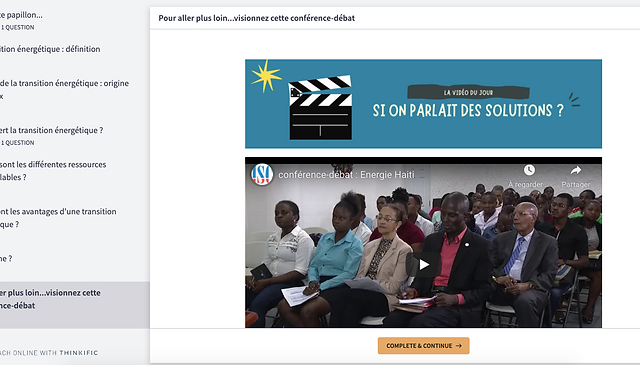This screenshot has width=640, height=365.
Task: Open video title 'conférence-débat : Energie Haïti'
Action: click(x=346, y=175)
